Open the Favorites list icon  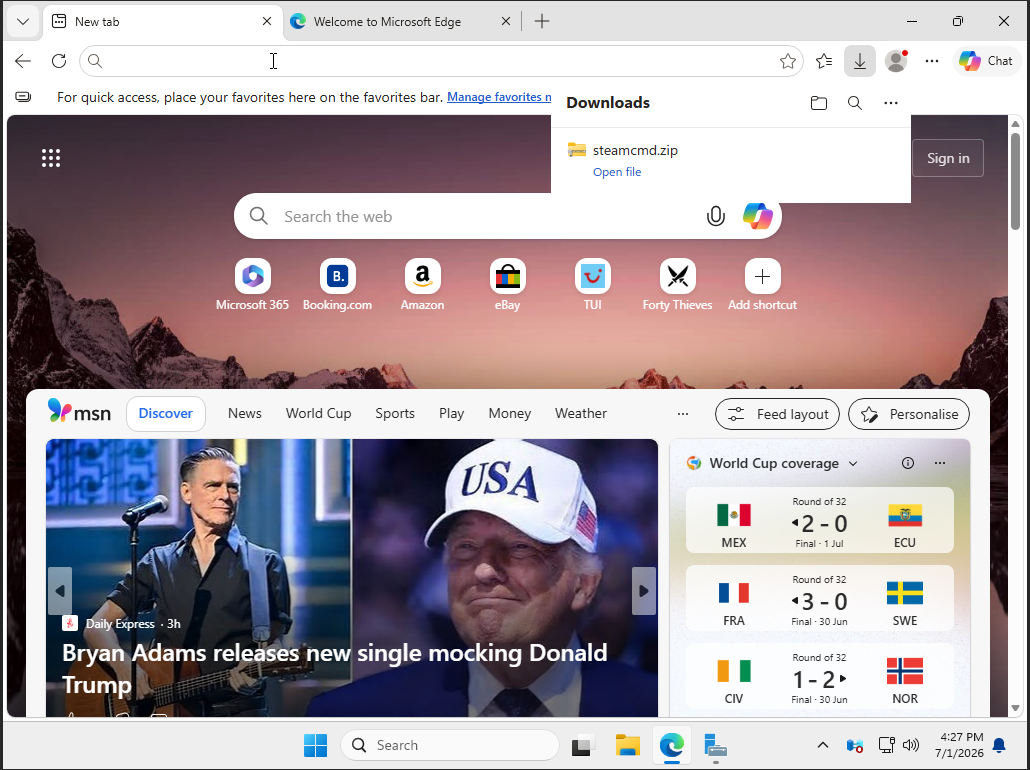tap(824, 61)
